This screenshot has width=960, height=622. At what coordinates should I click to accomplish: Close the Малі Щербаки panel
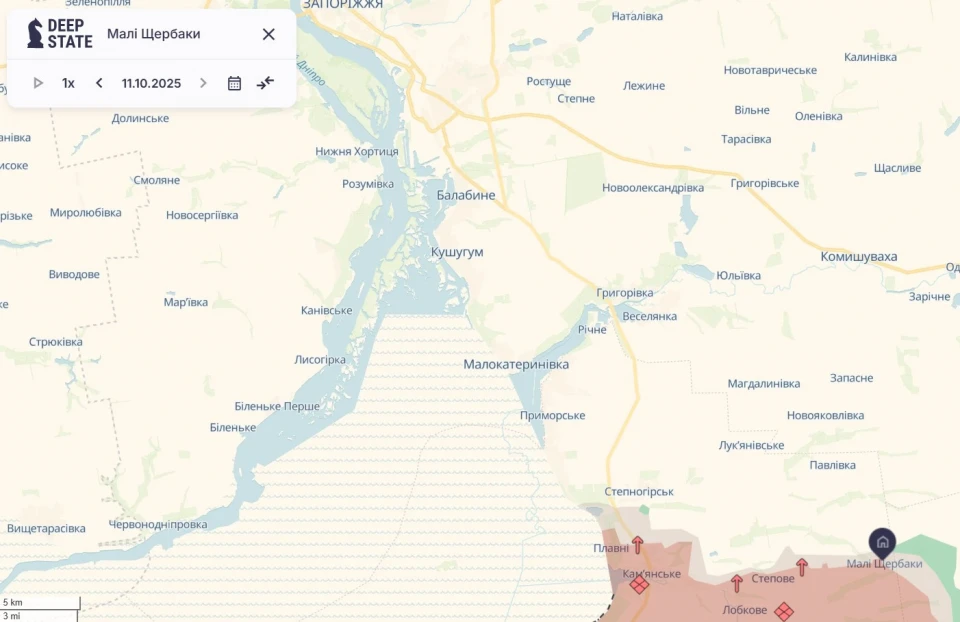point(268,34)
